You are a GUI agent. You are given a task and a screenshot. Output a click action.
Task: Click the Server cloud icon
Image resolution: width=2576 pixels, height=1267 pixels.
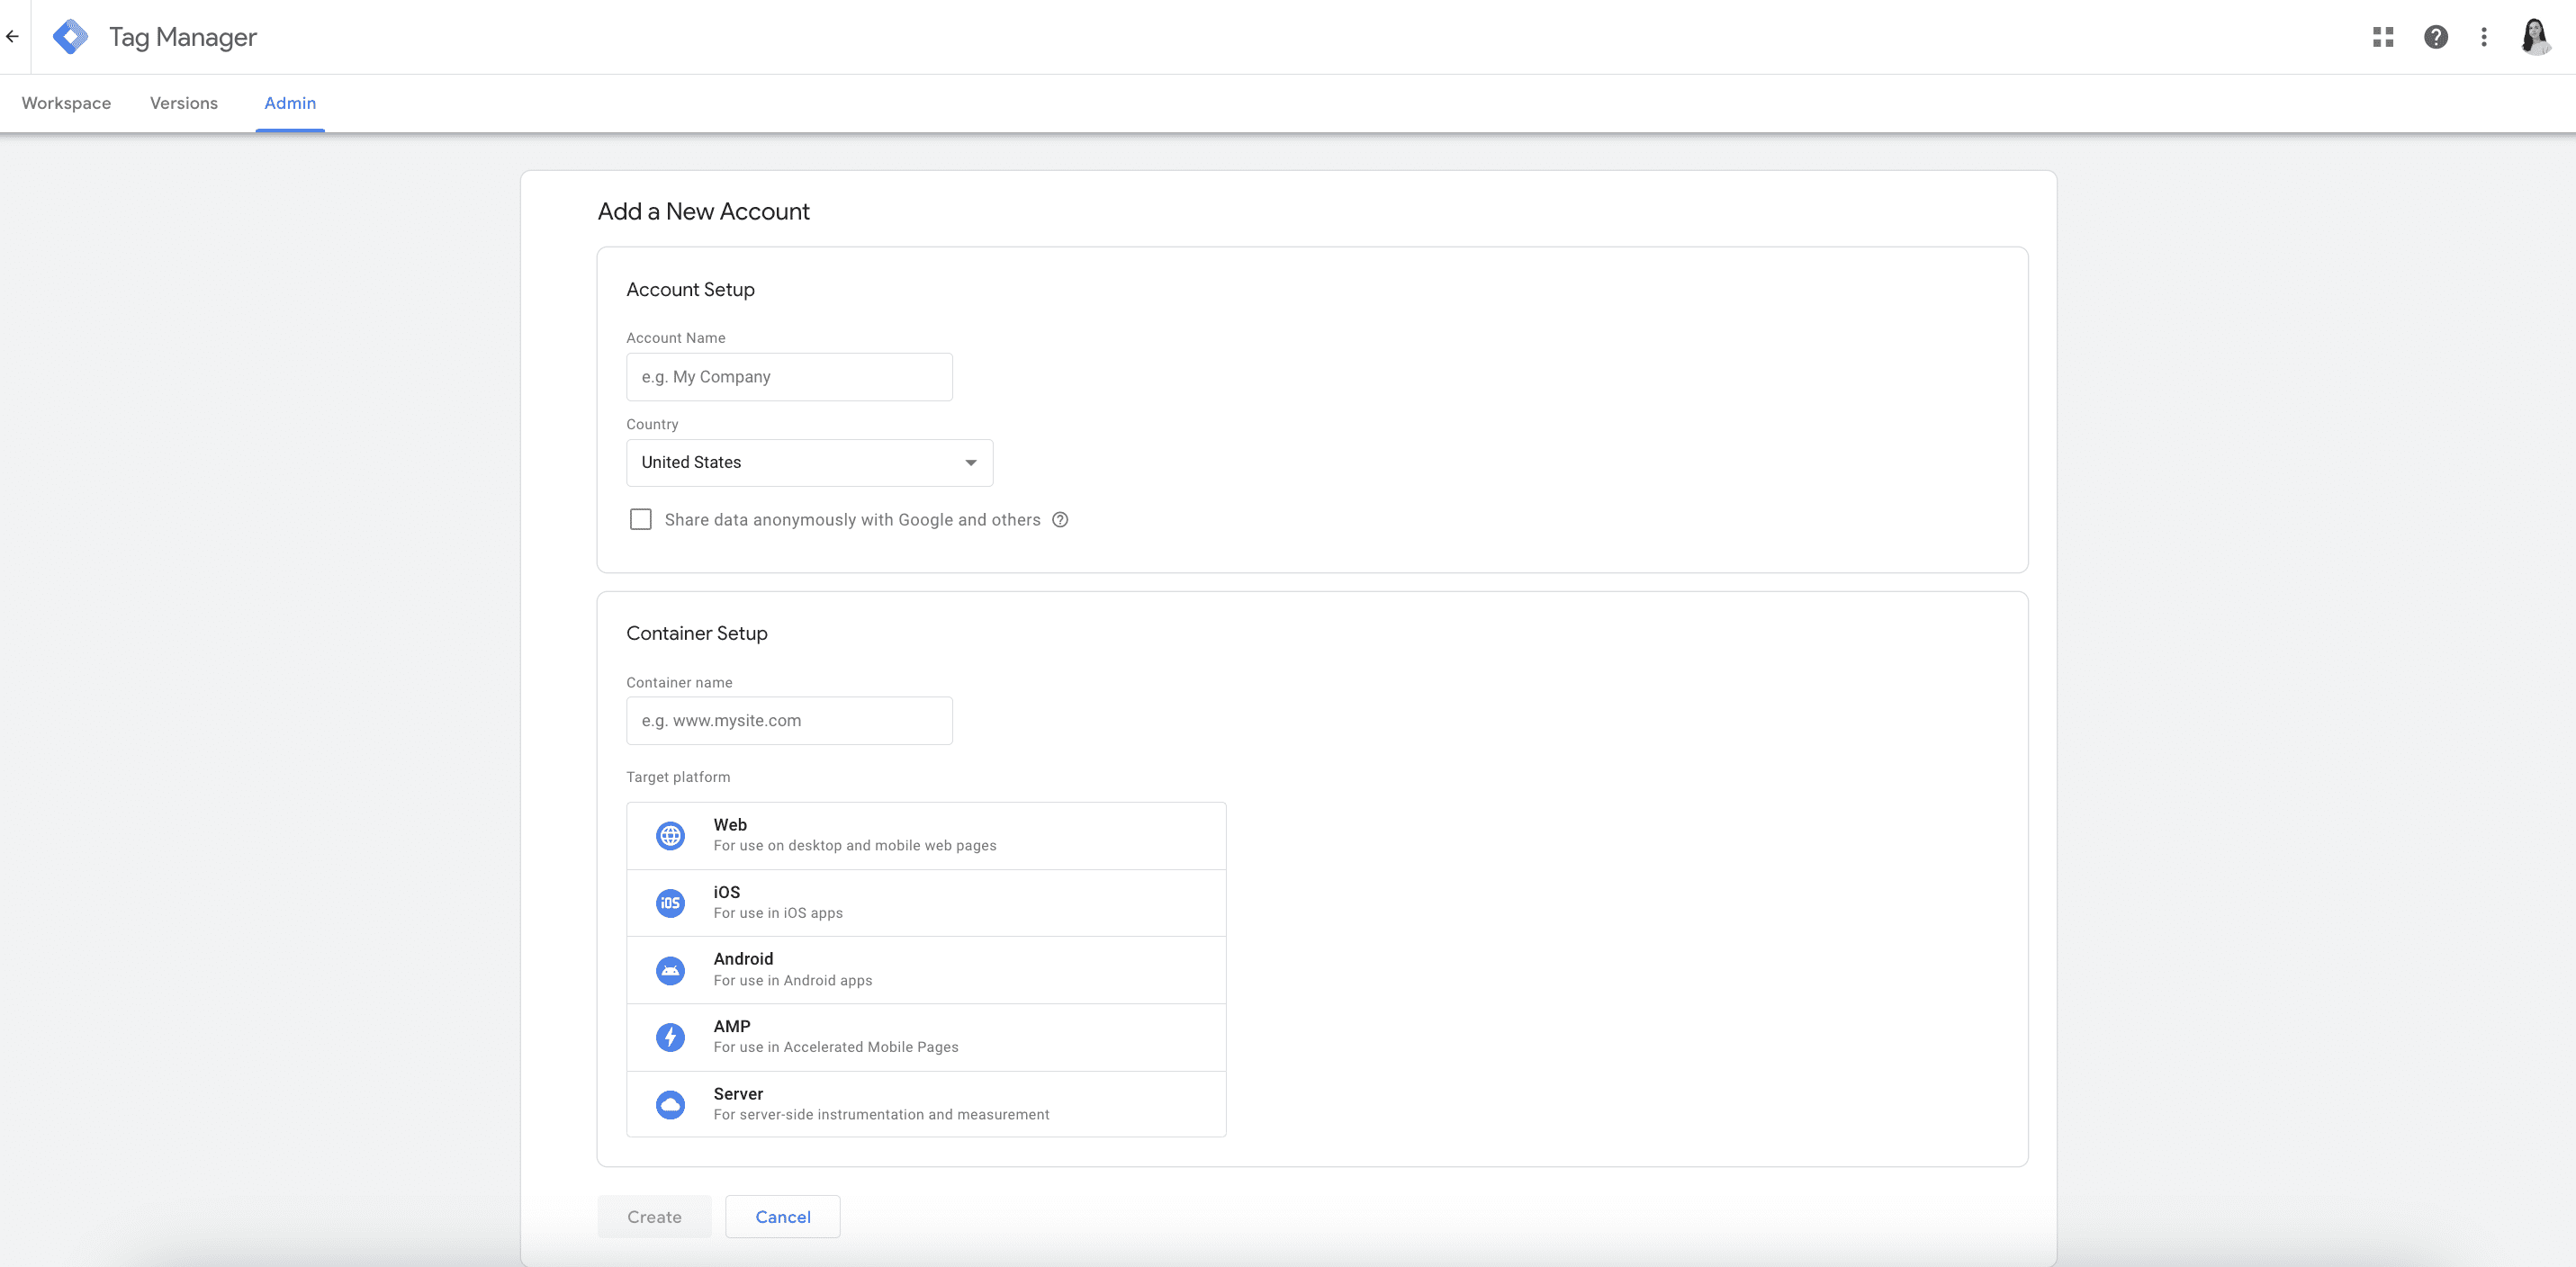670,1104
